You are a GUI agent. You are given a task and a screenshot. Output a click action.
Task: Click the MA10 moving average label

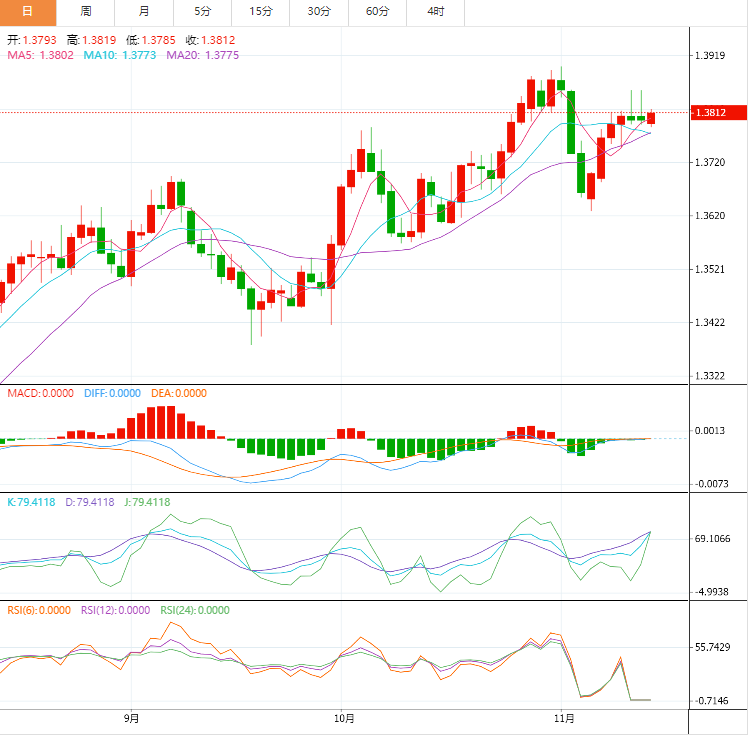(x=118, y=56)
